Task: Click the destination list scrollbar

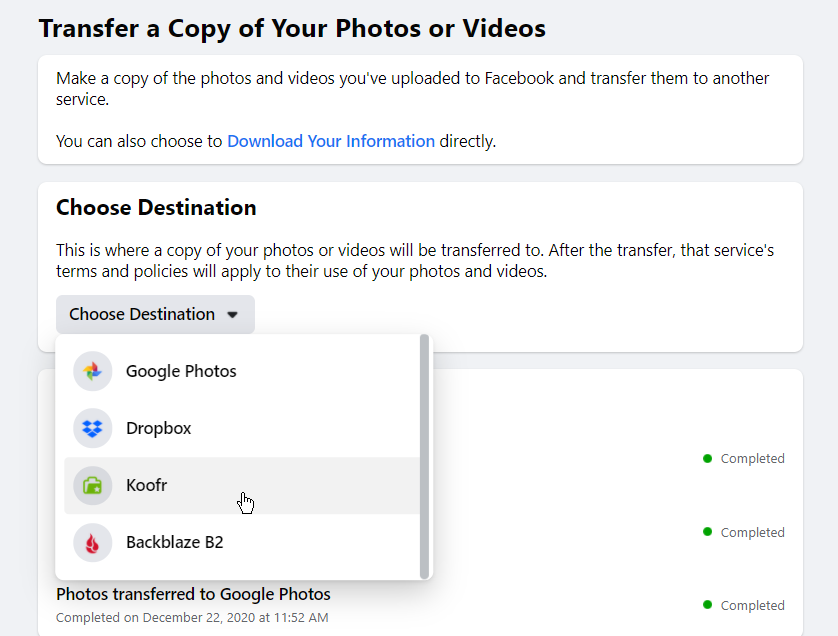Action: 425,457
